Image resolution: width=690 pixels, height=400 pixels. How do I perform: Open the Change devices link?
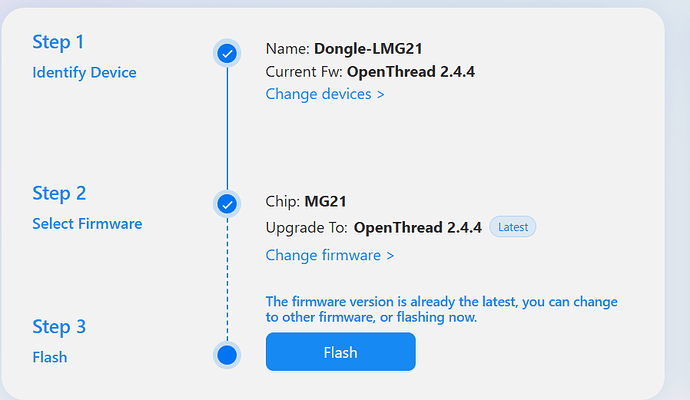point(325,94)
